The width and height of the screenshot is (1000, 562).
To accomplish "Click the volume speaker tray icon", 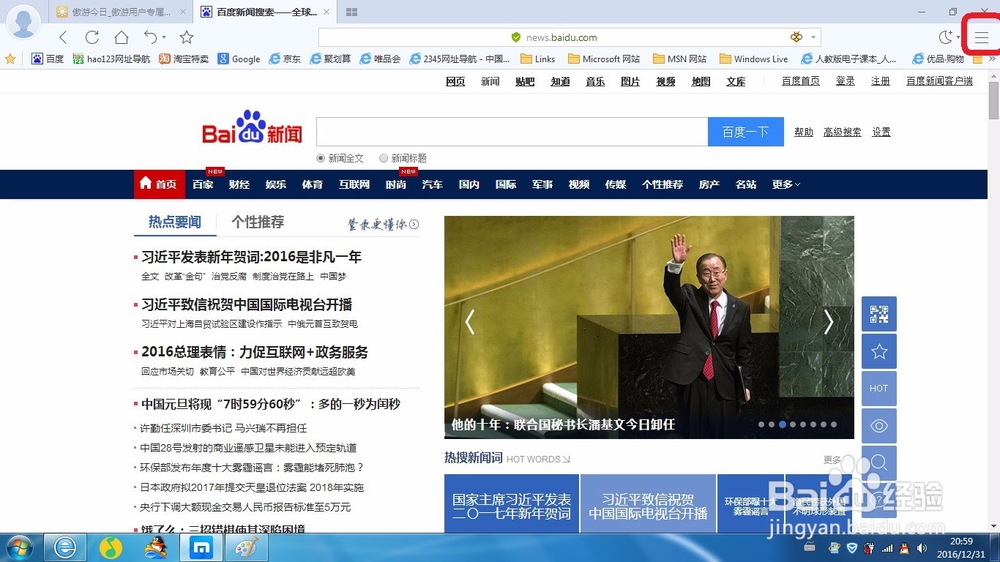I will click(922, 548).
